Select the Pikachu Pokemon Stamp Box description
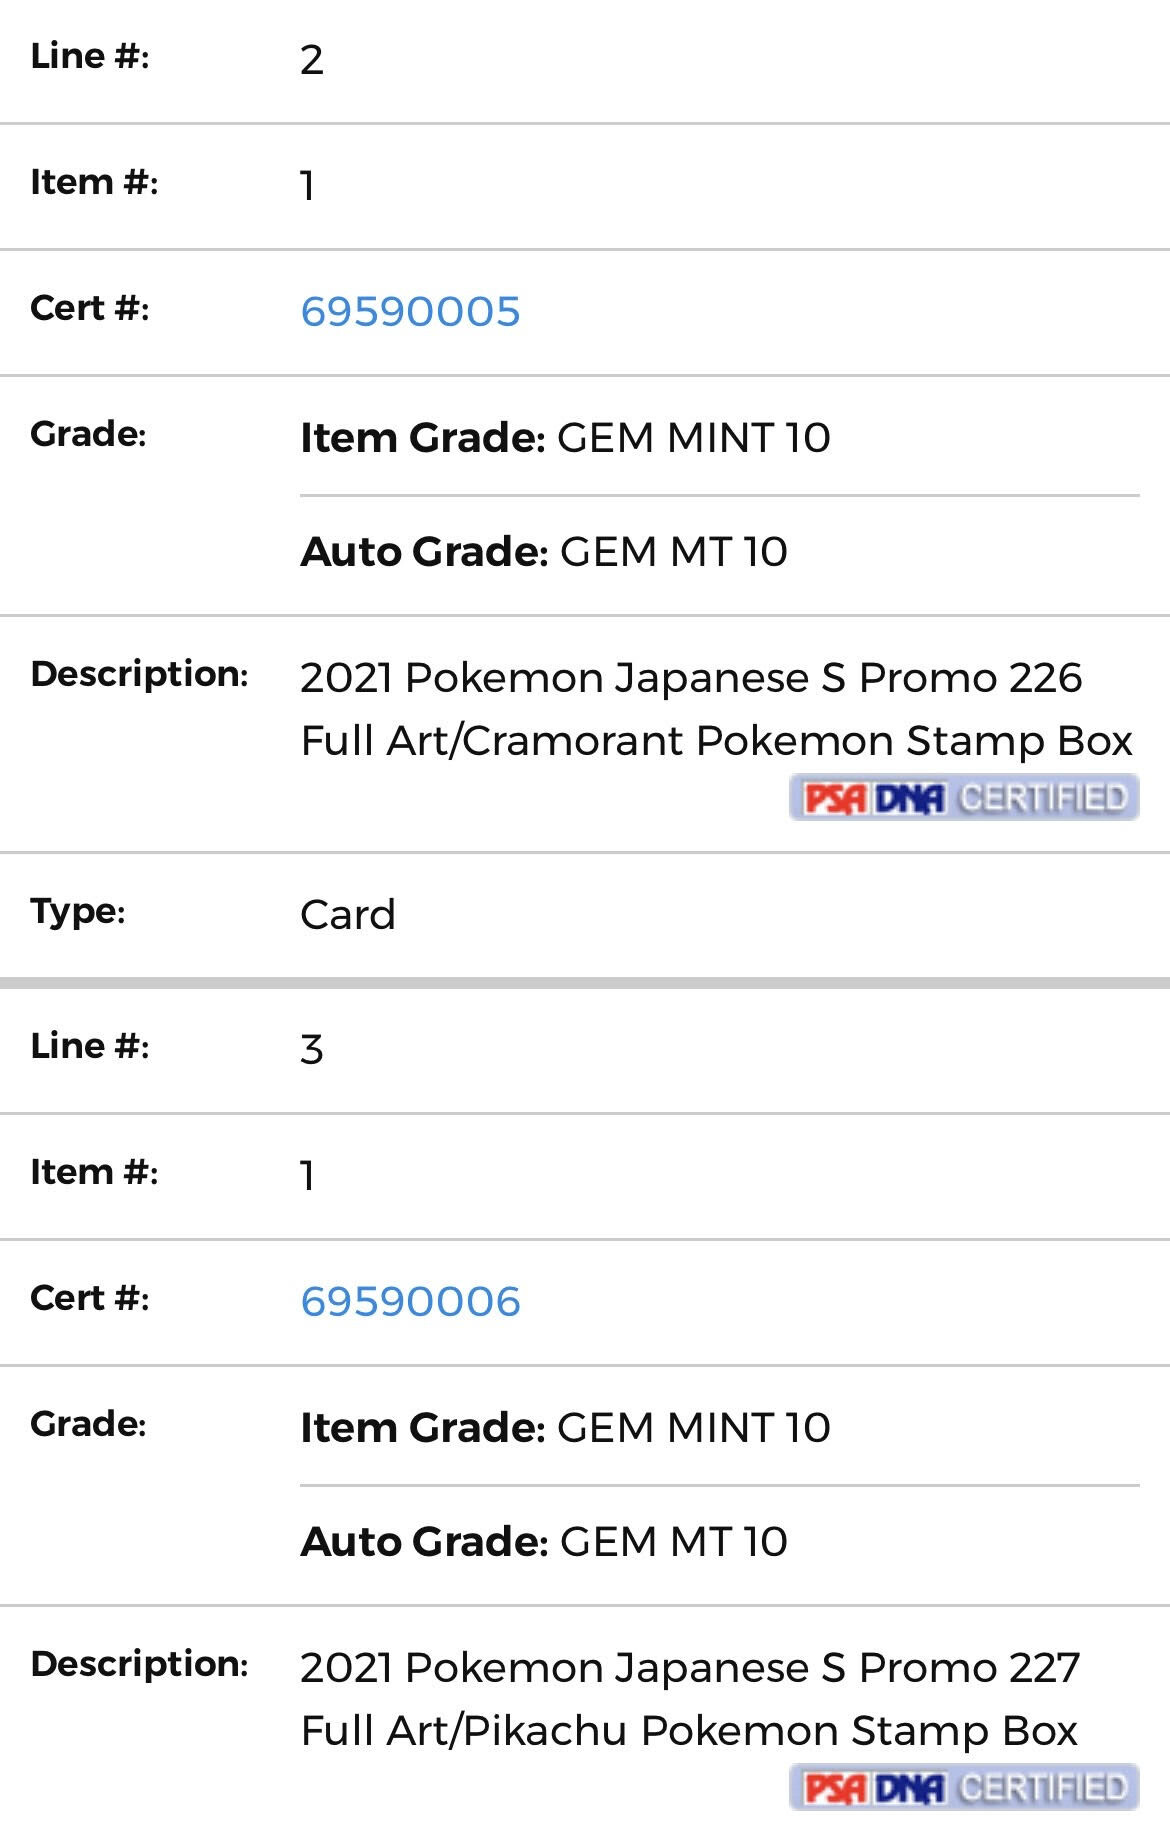This screenshot has height=1836, width=1170. pos(690,1699)
